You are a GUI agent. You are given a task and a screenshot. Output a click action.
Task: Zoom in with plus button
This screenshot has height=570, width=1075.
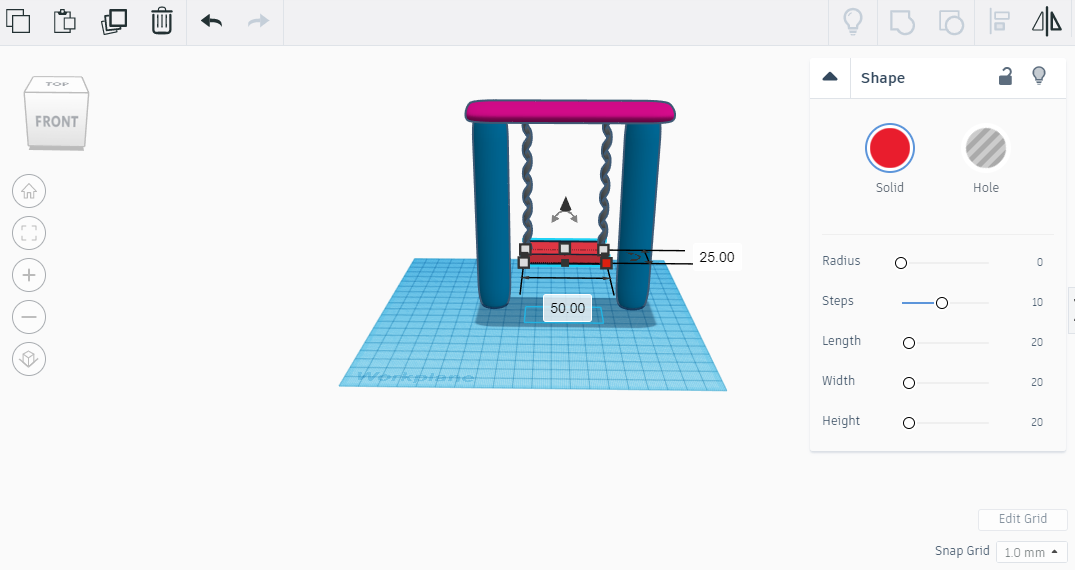29,275
